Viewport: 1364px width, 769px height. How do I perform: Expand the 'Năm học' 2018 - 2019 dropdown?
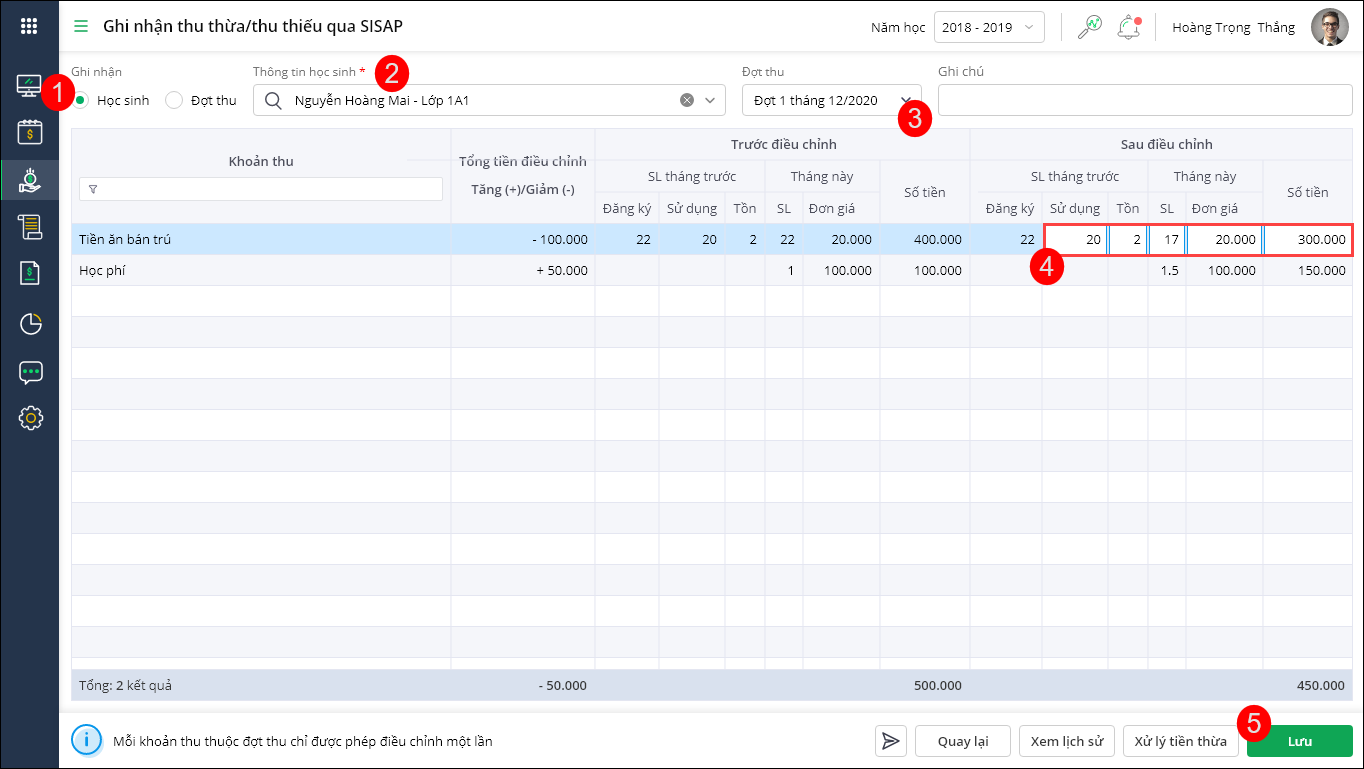(989, 27)
